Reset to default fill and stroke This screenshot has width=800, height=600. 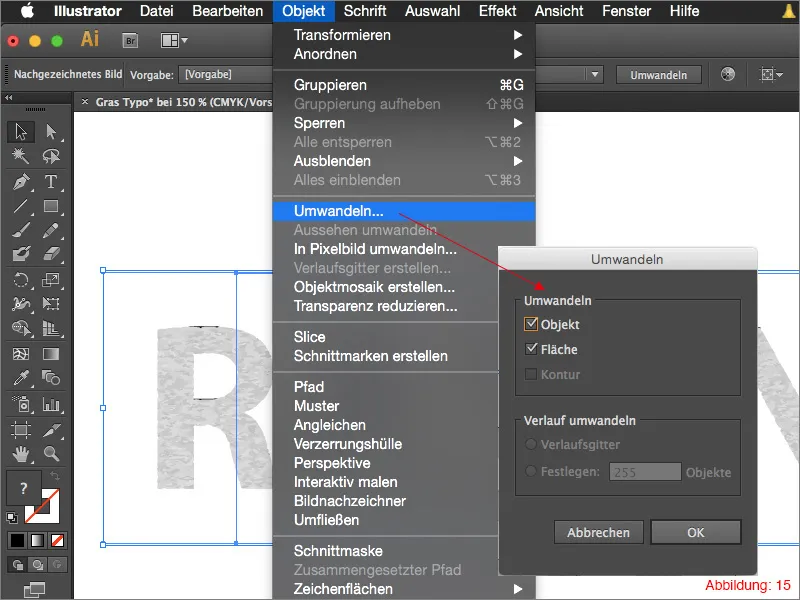pyautogui.click(x=11, y=518)
